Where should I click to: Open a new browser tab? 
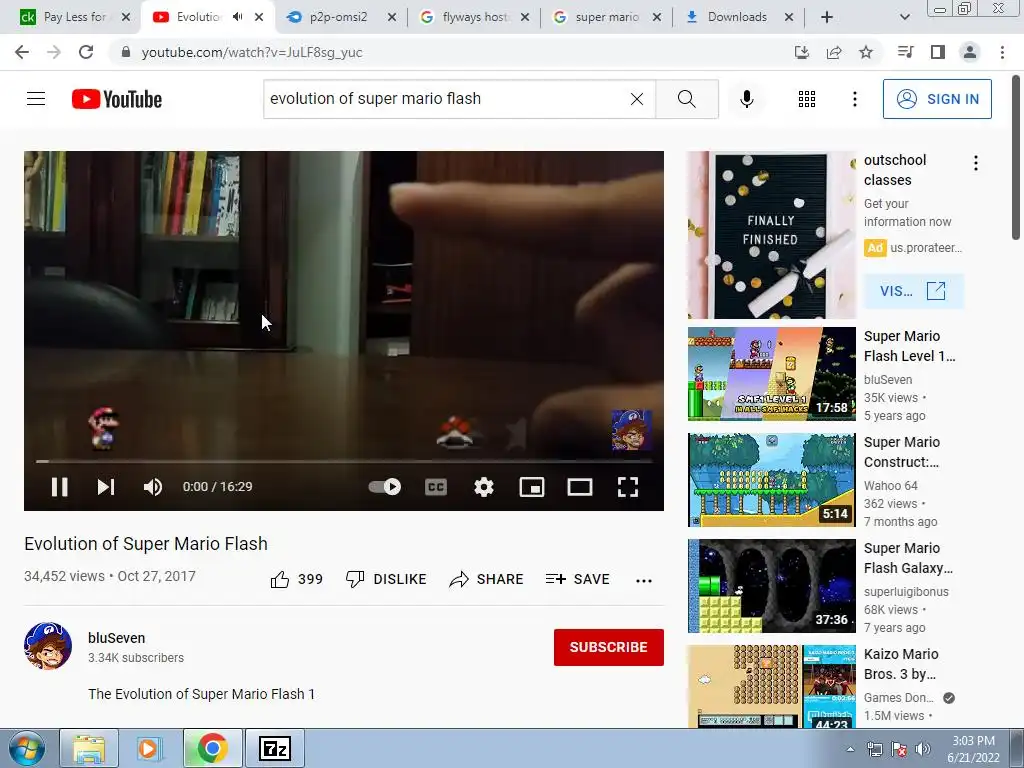coord(827,17)
